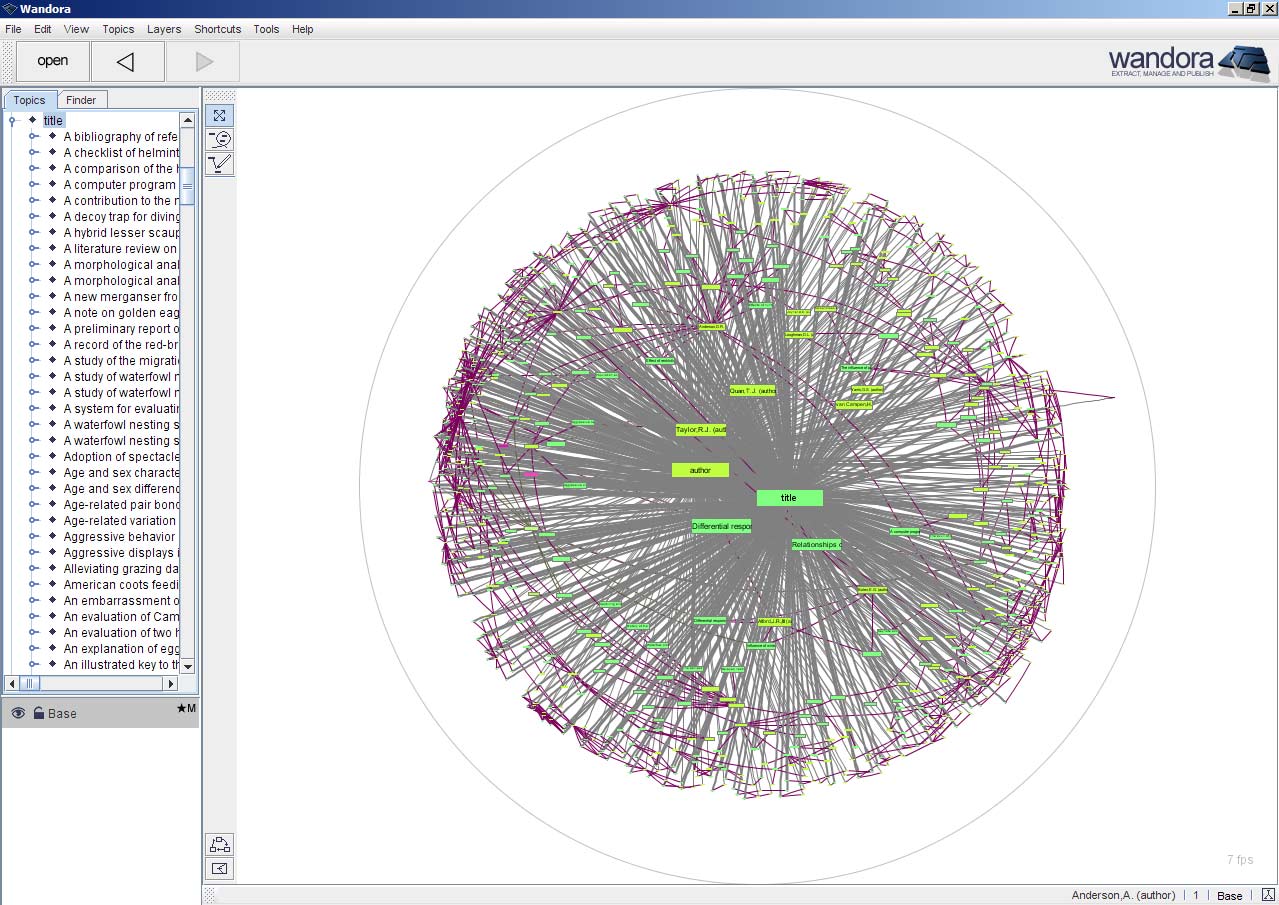Click the filter view icon below the layout icon
Viewport: 1279px width, 905px height.
(x=218, y=868)
